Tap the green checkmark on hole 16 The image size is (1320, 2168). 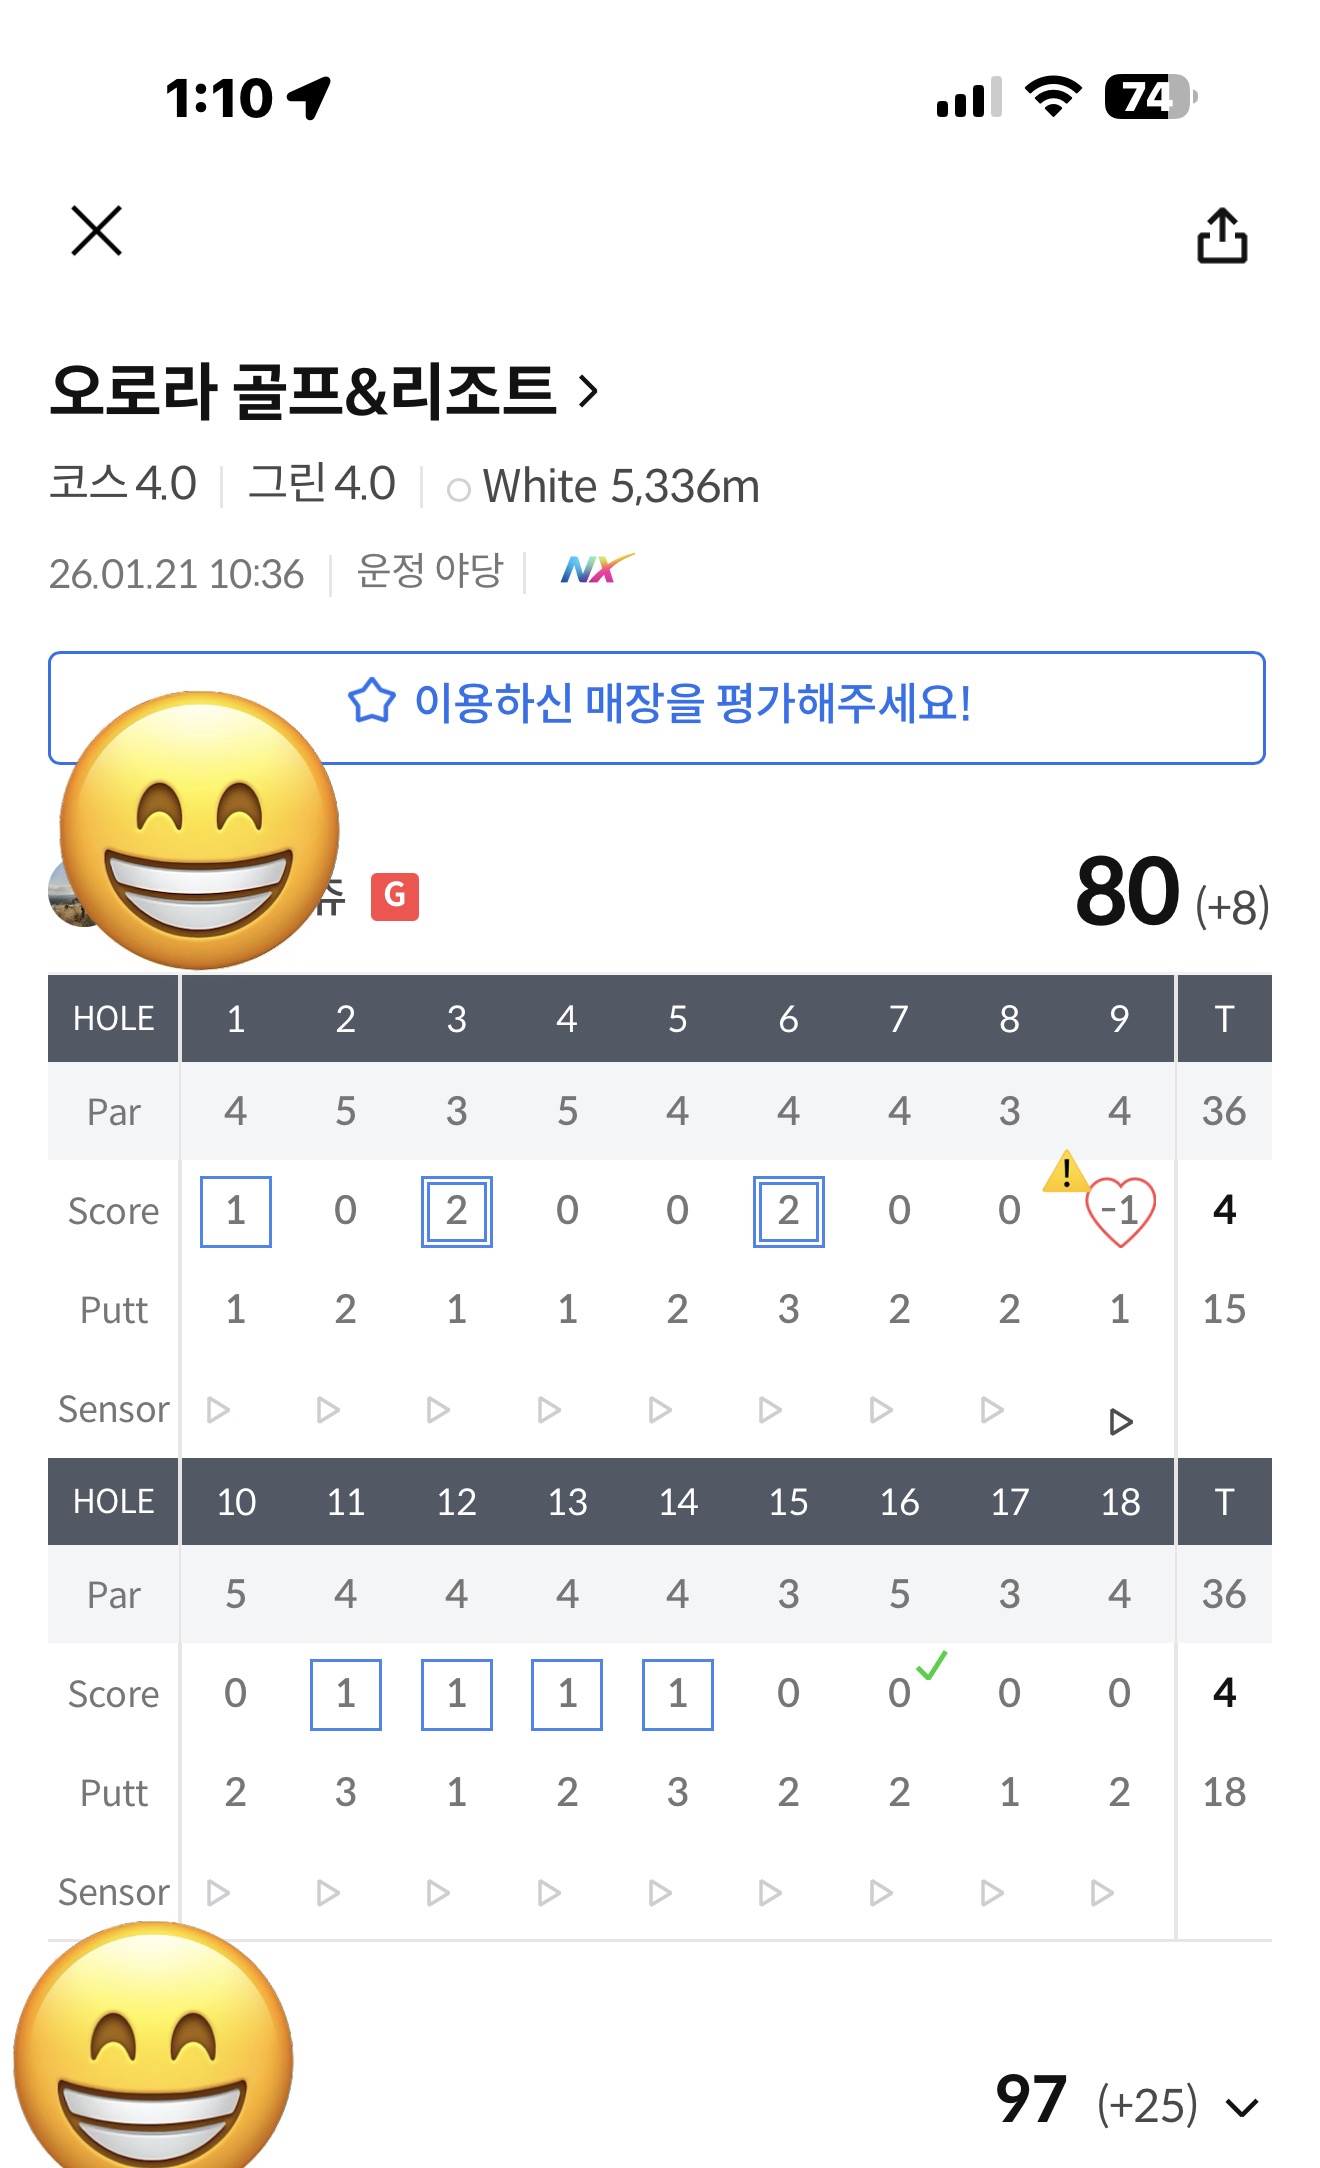931,1665
